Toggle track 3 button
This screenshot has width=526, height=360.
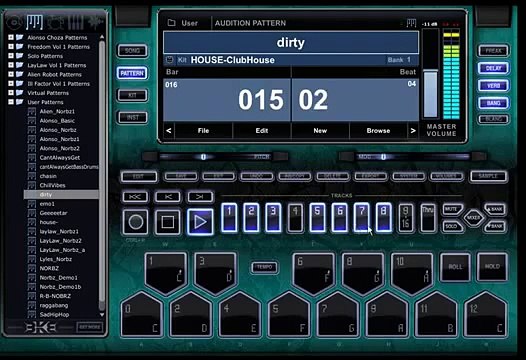coord(273,217)
